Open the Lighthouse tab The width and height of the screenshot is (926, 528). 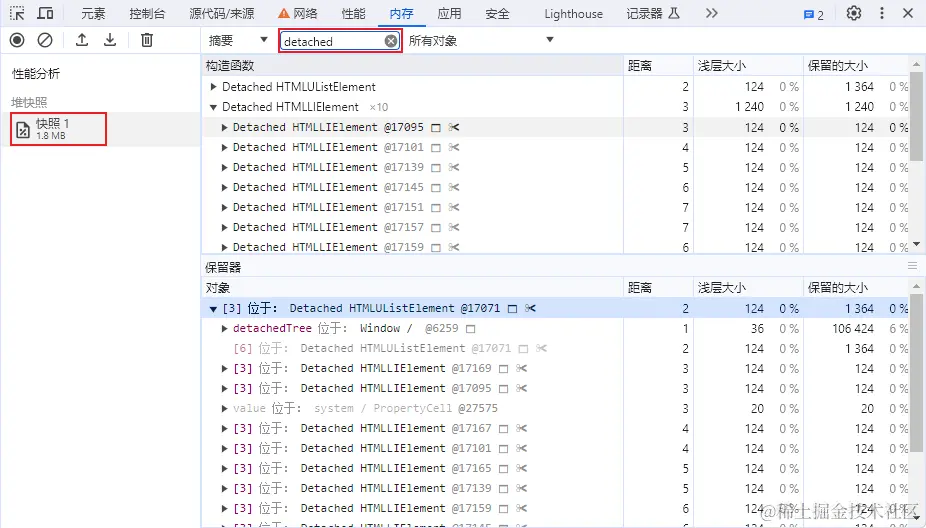[x=573, y=14]
